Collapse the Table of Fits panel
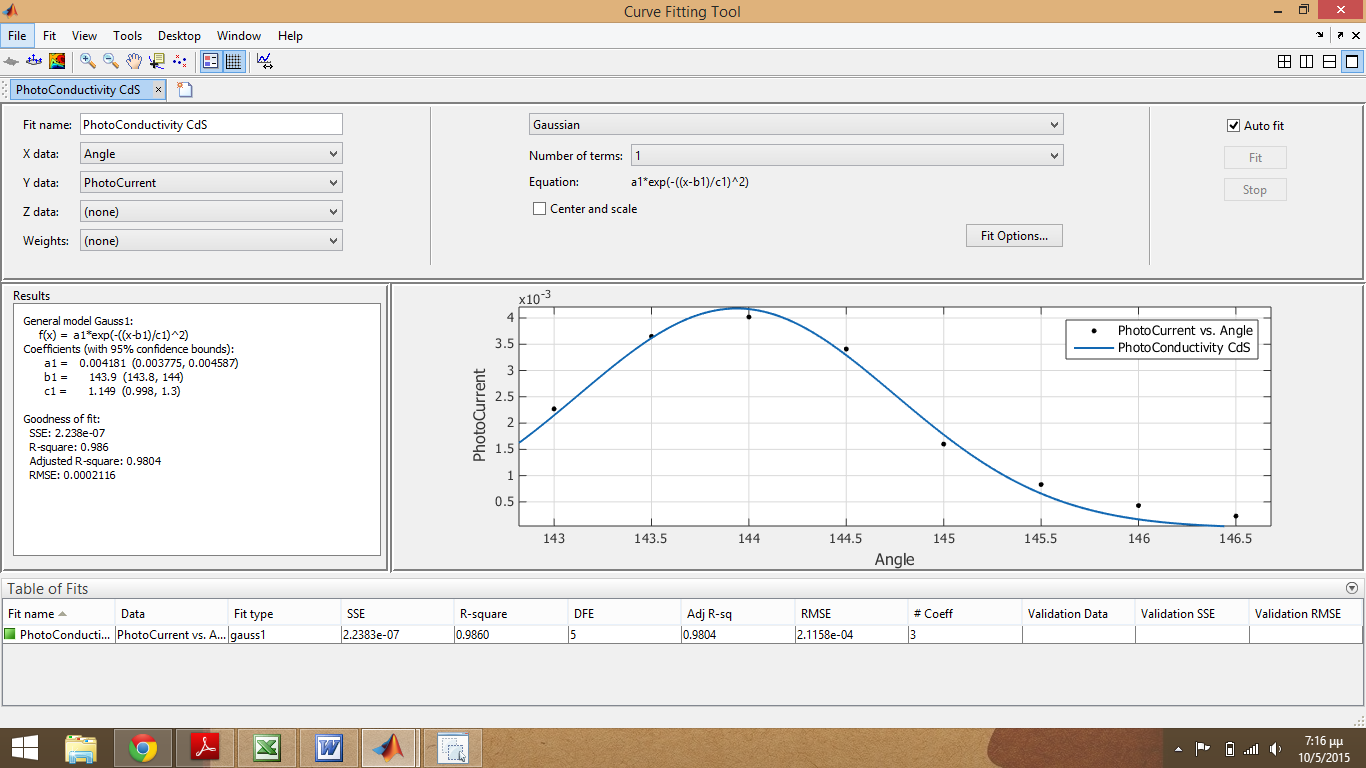Screen dimensions: 1366x768 click(1352, 589)
